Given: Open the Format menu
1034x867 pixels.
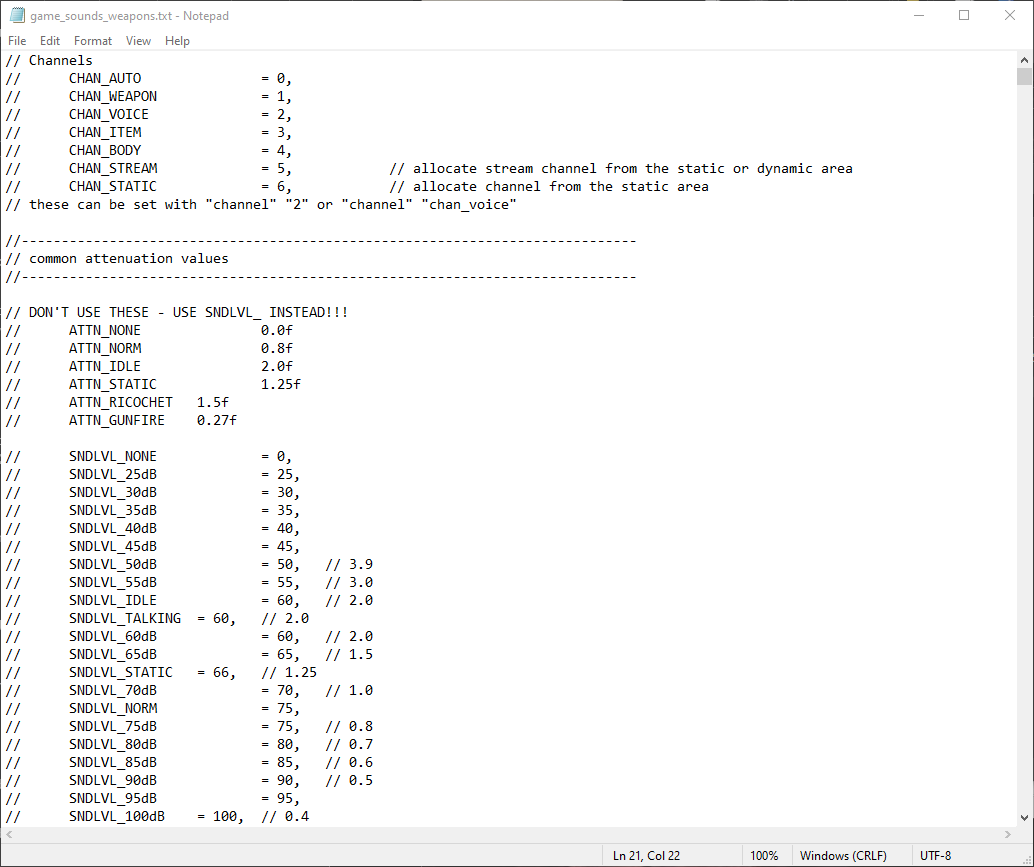Looking at the screenshot, I should pyautogui.click(x=93, y=41).
